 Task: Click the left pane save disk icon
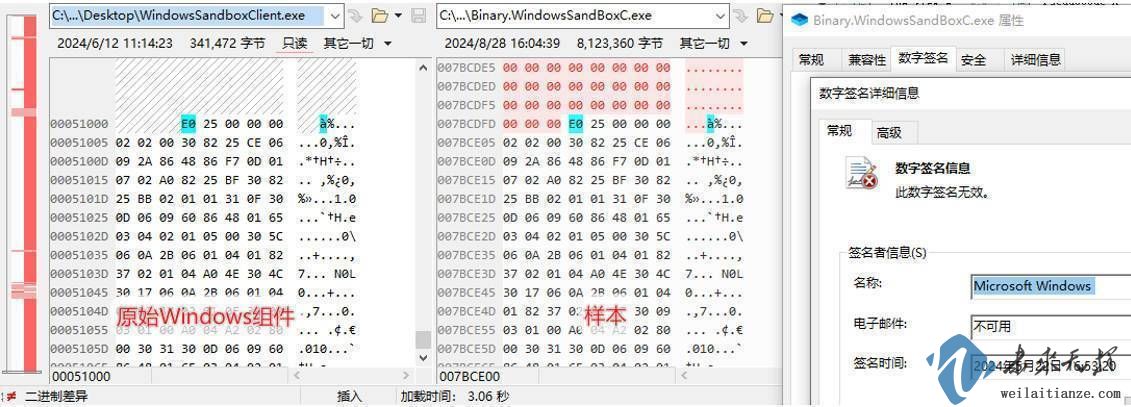(x=418, y=16)
